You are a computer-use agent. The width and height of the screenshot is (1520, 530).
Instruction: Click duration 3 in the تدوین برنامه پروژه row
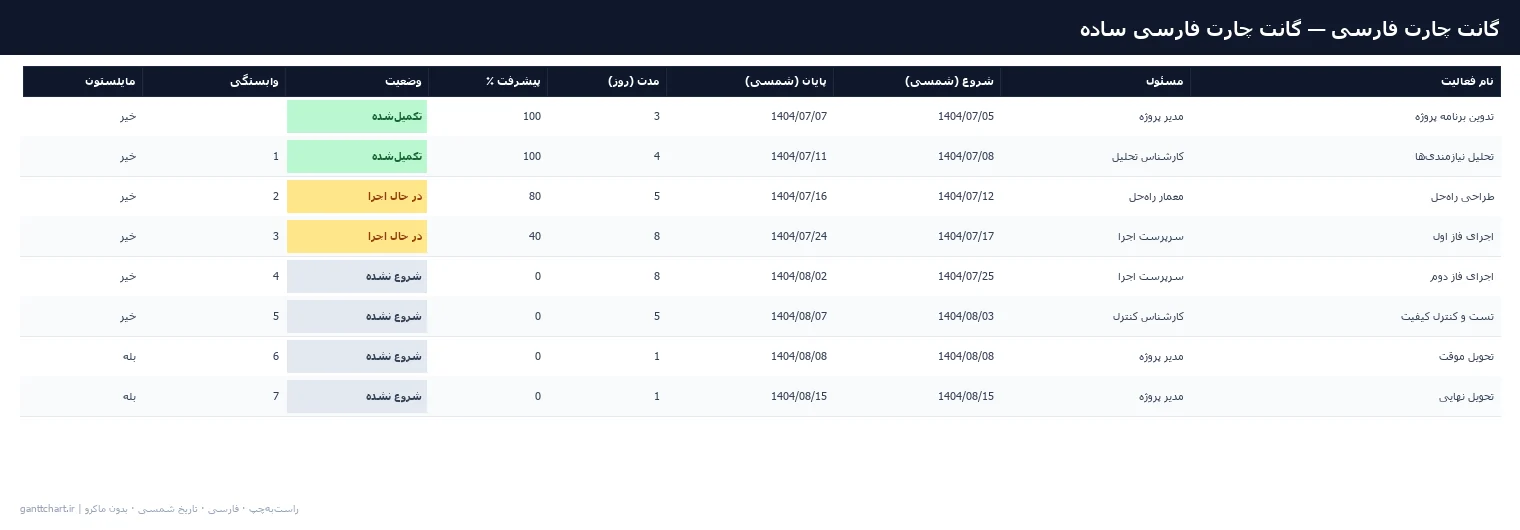pyautogui.click(x=657, y=117)
